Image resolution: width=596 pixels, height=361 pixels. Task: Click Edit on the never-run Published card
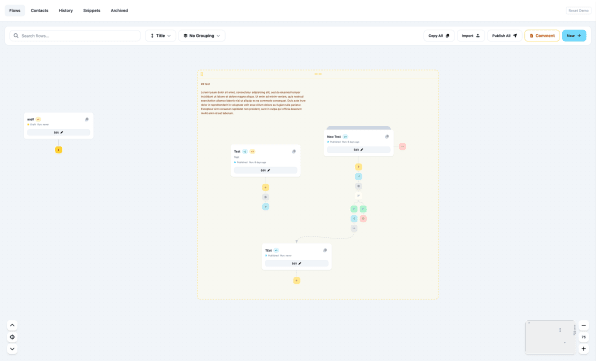coord(296,263)
